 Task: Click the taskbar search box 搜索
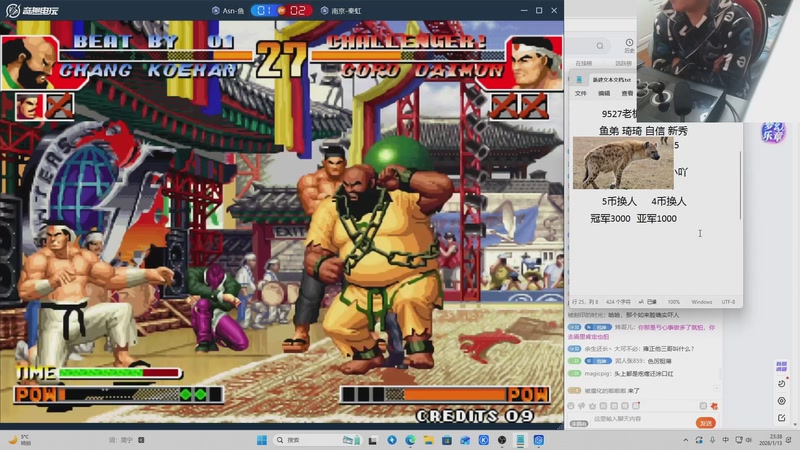point(317,440)
